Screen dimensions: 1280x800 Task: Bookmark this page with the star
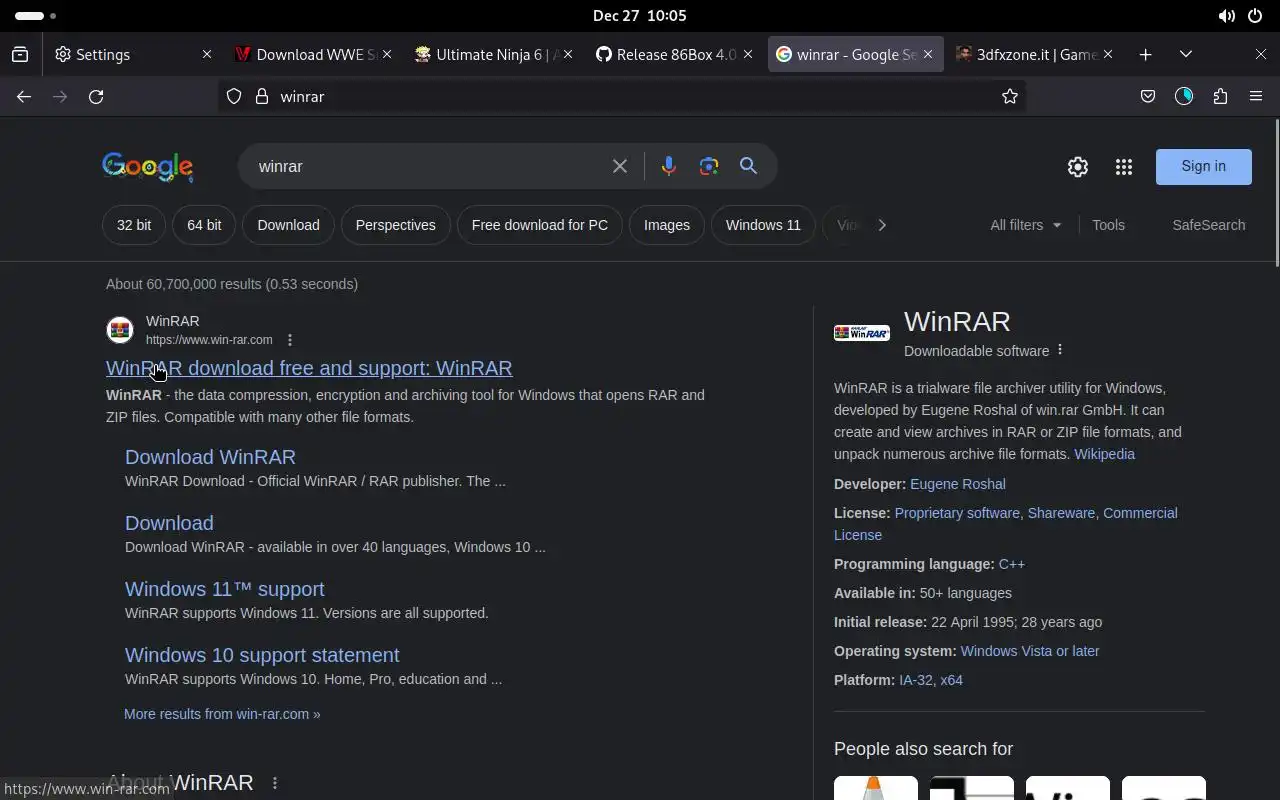pos(1010,96)
